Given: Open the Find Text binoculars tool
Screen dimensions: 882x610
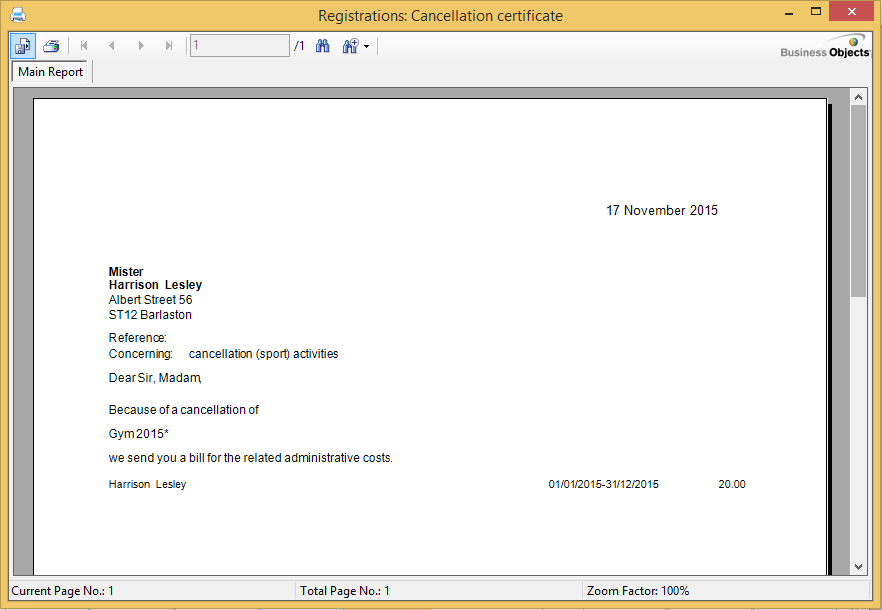Looking at the screenshot, I should tap(323, 46).
